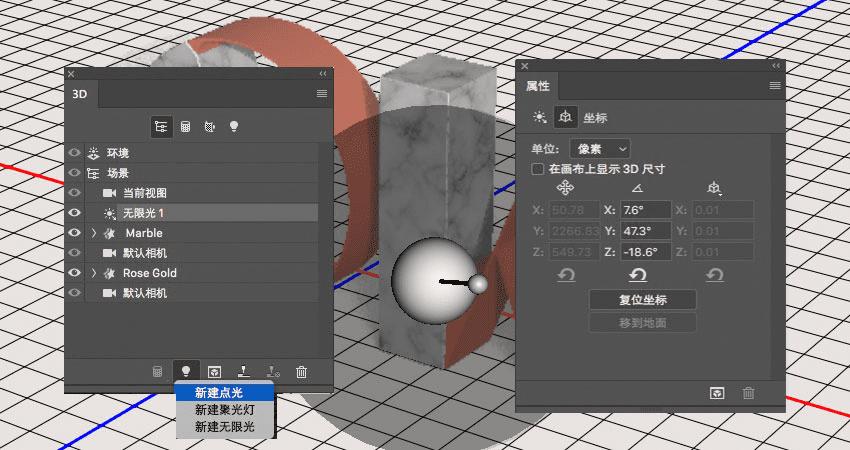Image resolution: width=850 pixels, height=450 pixels.
Task: Open the 单位 像素 units dropdown
Action: click(x=600, y=149)
